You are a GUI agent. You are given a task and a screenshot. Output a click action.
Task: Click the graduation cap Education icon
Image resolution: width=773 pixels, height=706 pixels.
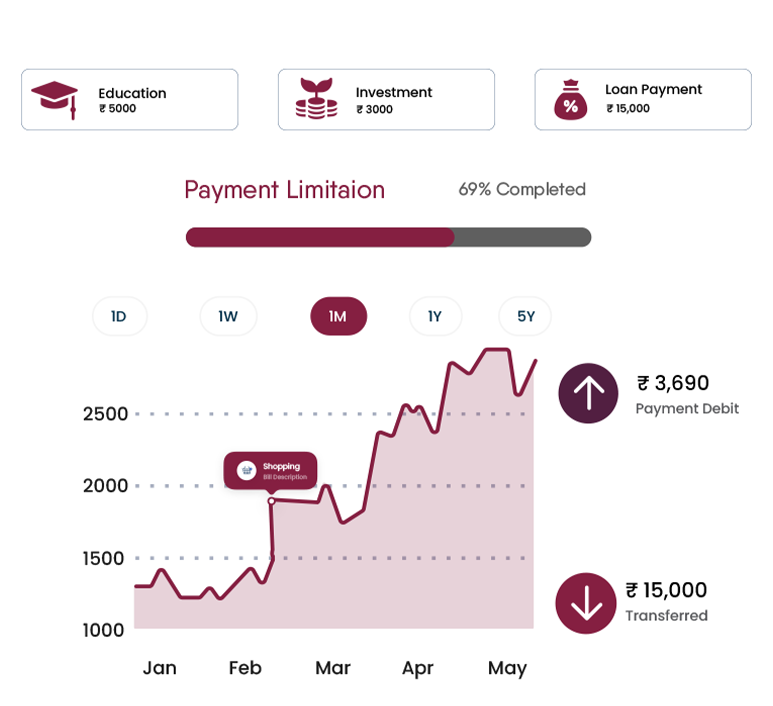54,100
